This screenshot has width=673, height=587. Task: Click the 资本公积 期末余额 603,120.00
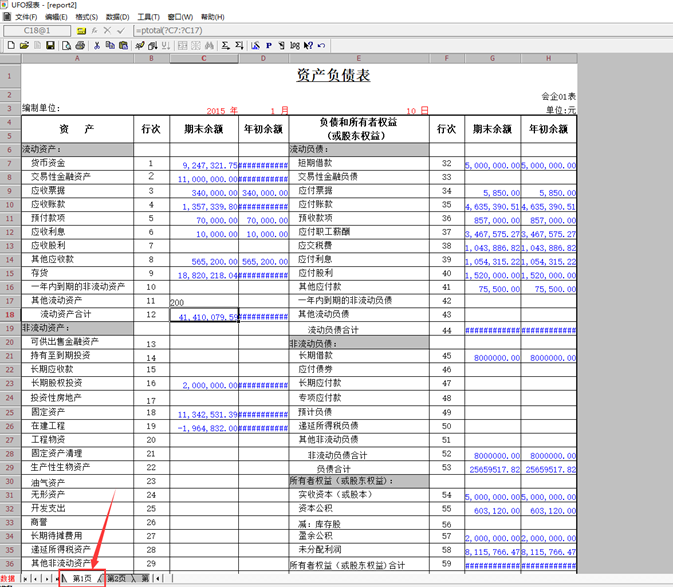492,510
